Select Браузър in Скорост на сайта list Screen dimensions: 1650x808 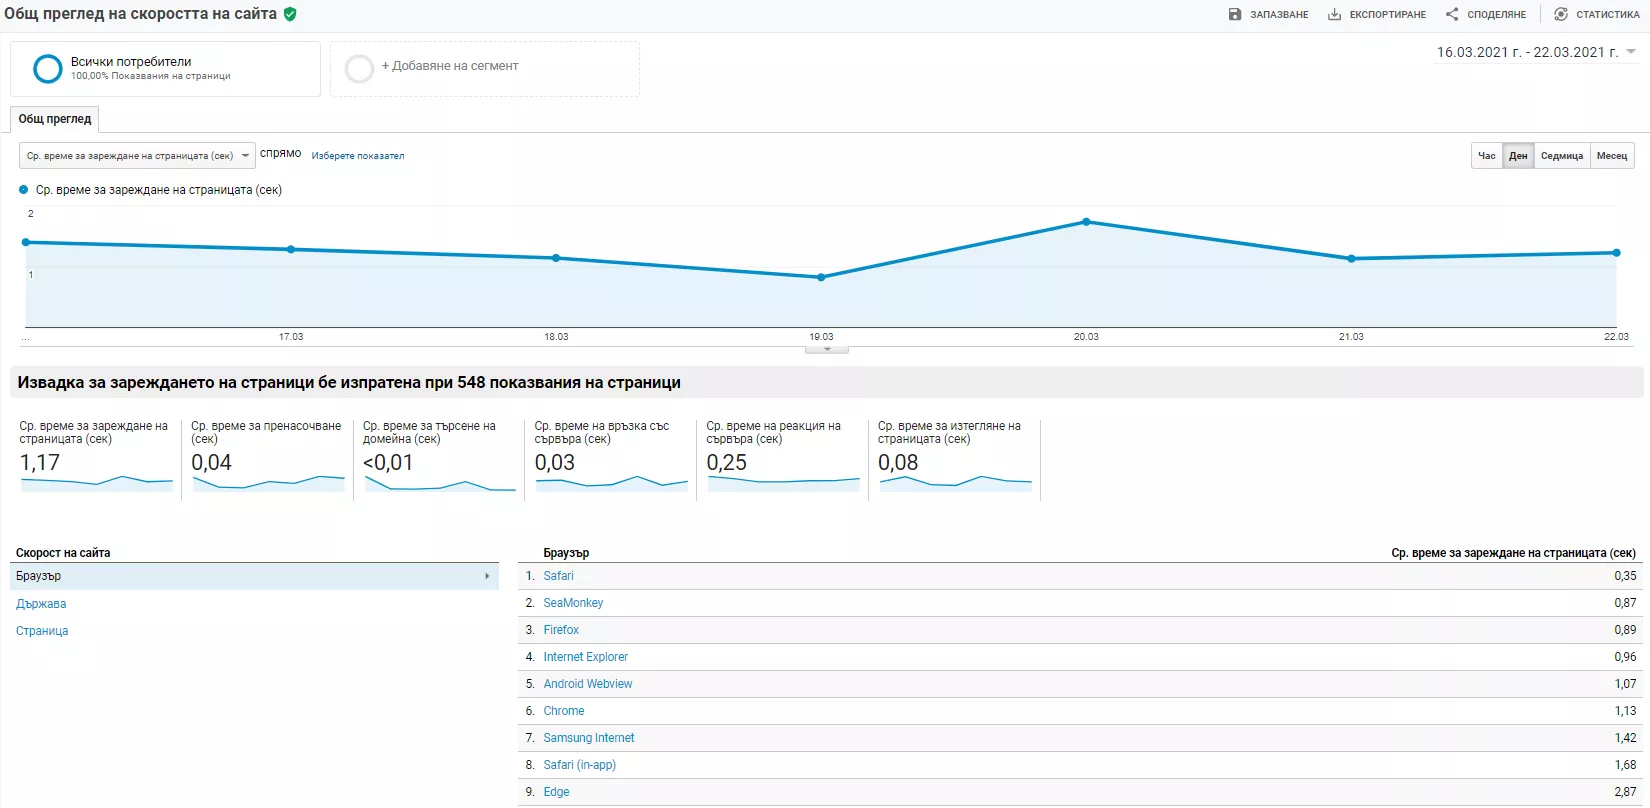[x=254, y=576]
